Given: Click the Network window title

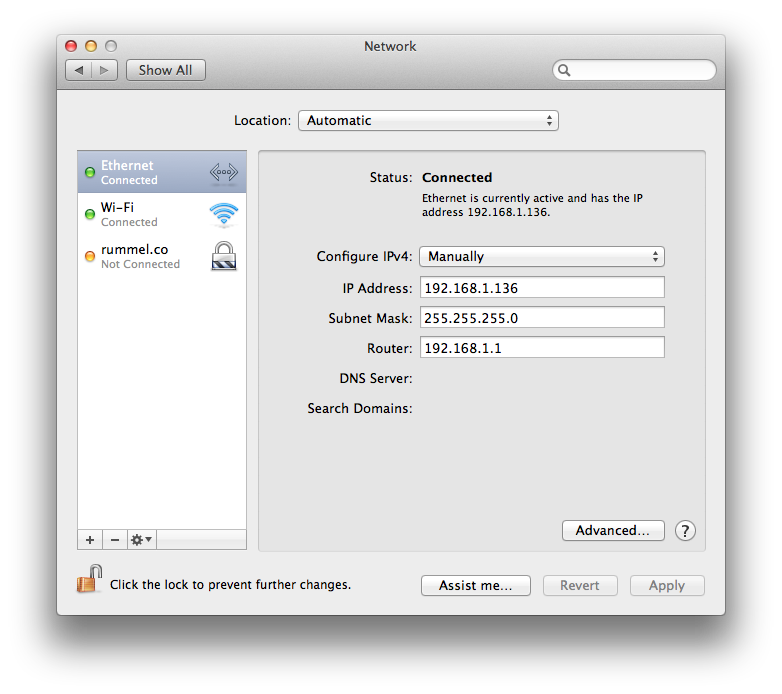Looking at the screenshot, I should point(390,46).
